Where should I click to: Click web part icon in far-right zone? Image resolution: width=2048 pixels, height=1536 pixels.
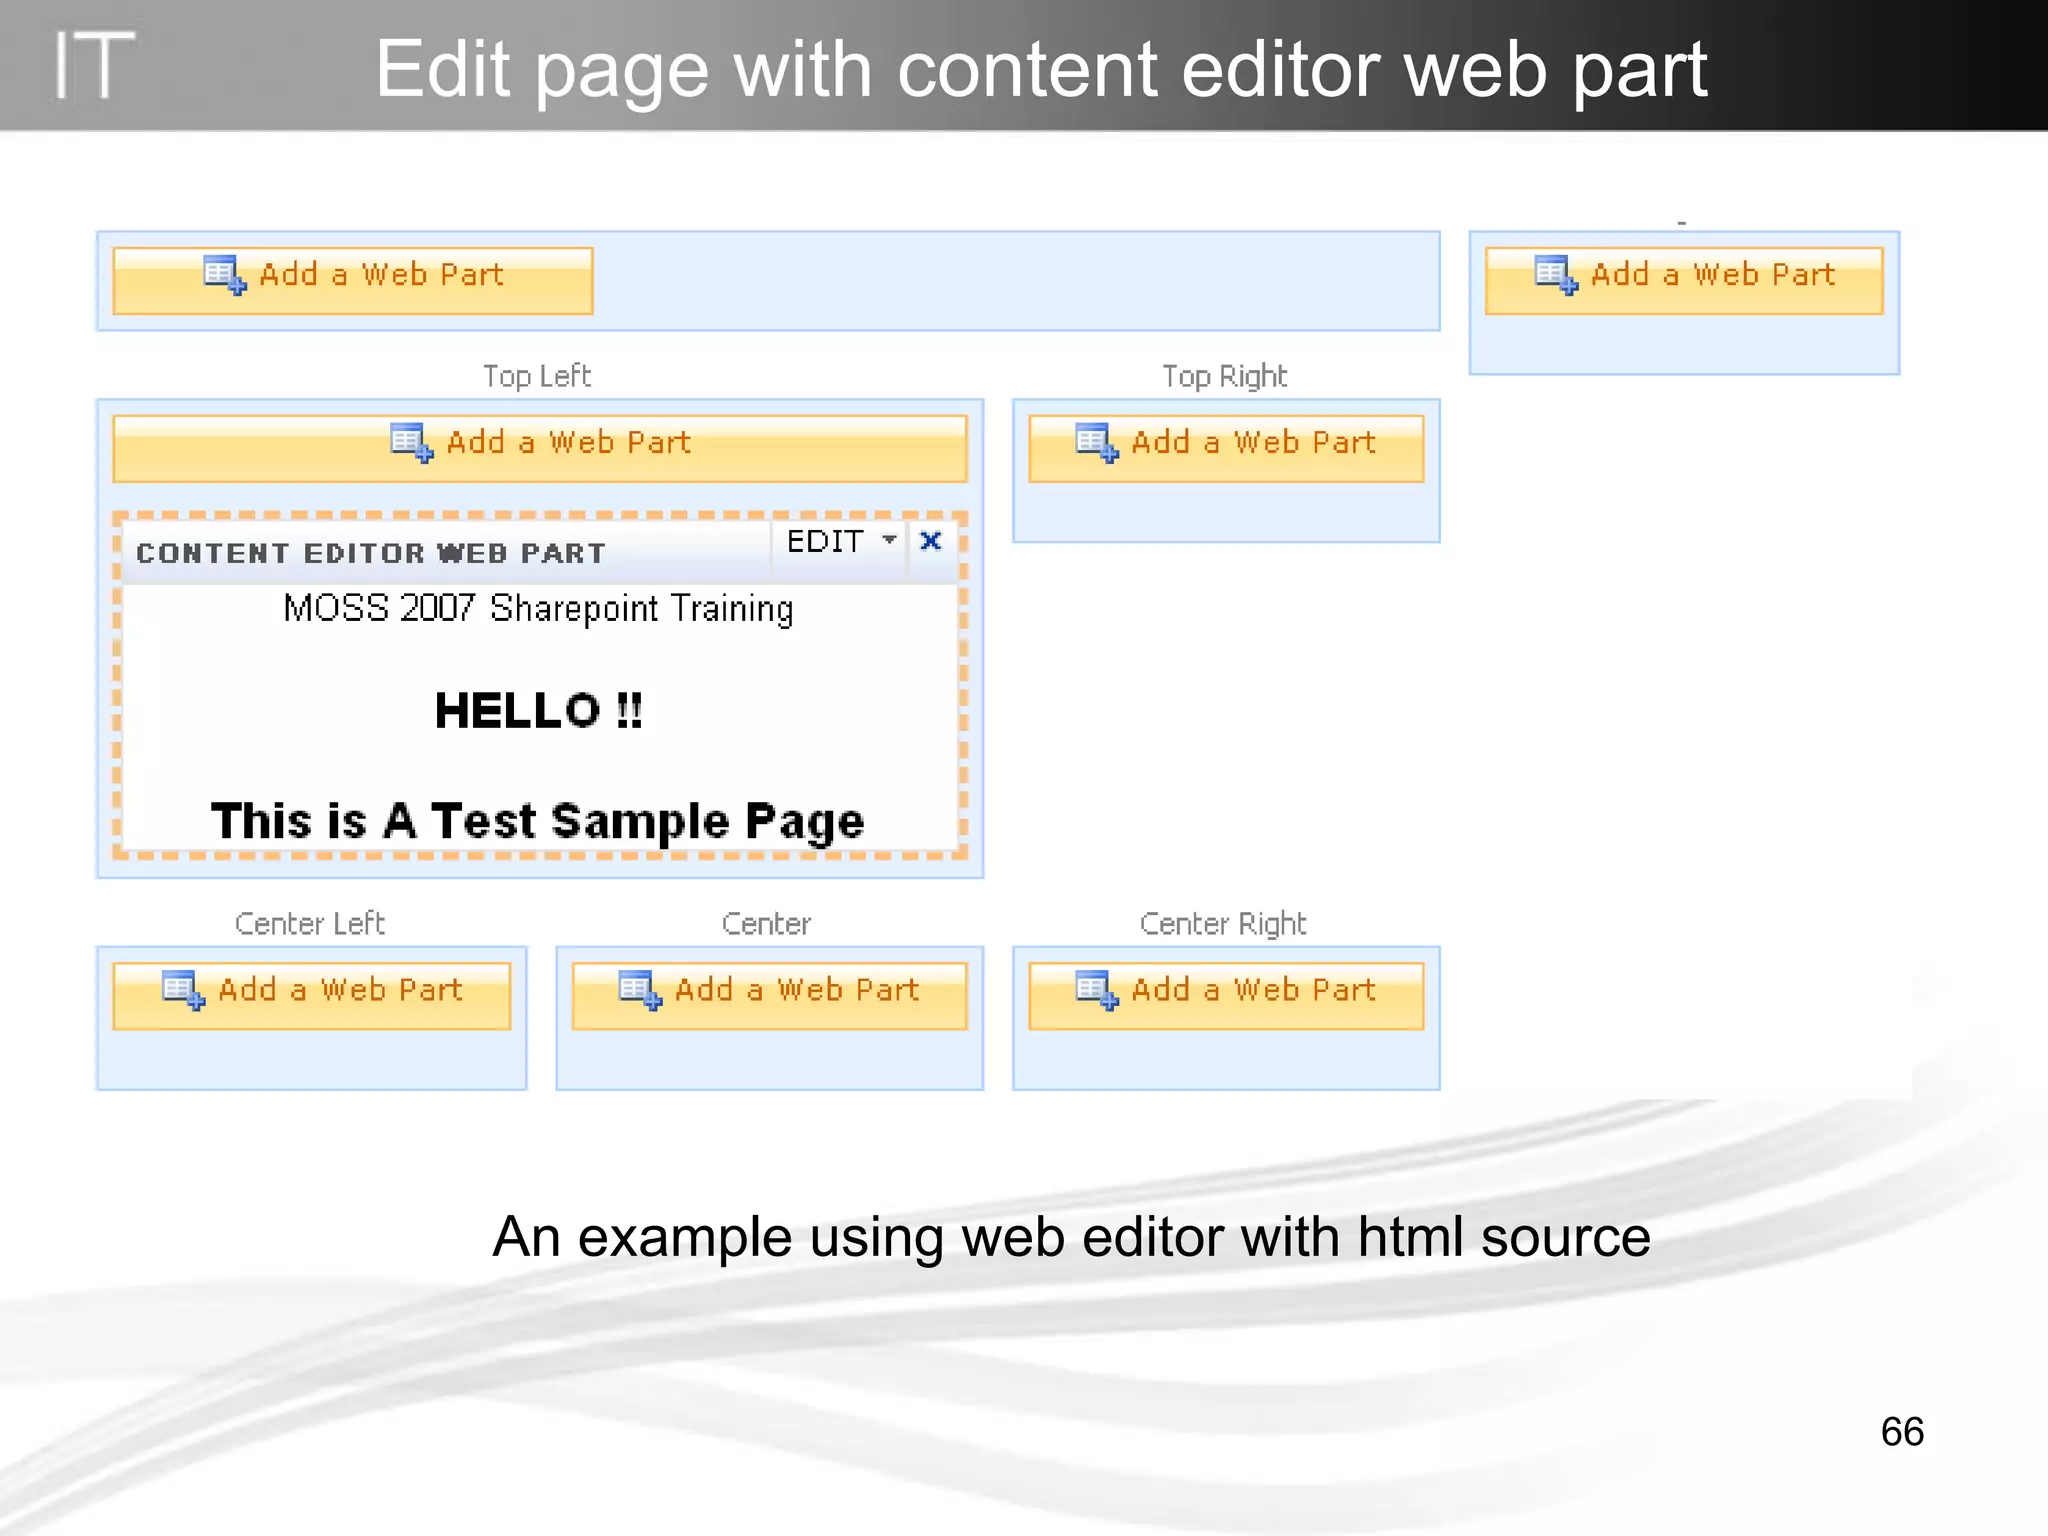(1556, 275)
